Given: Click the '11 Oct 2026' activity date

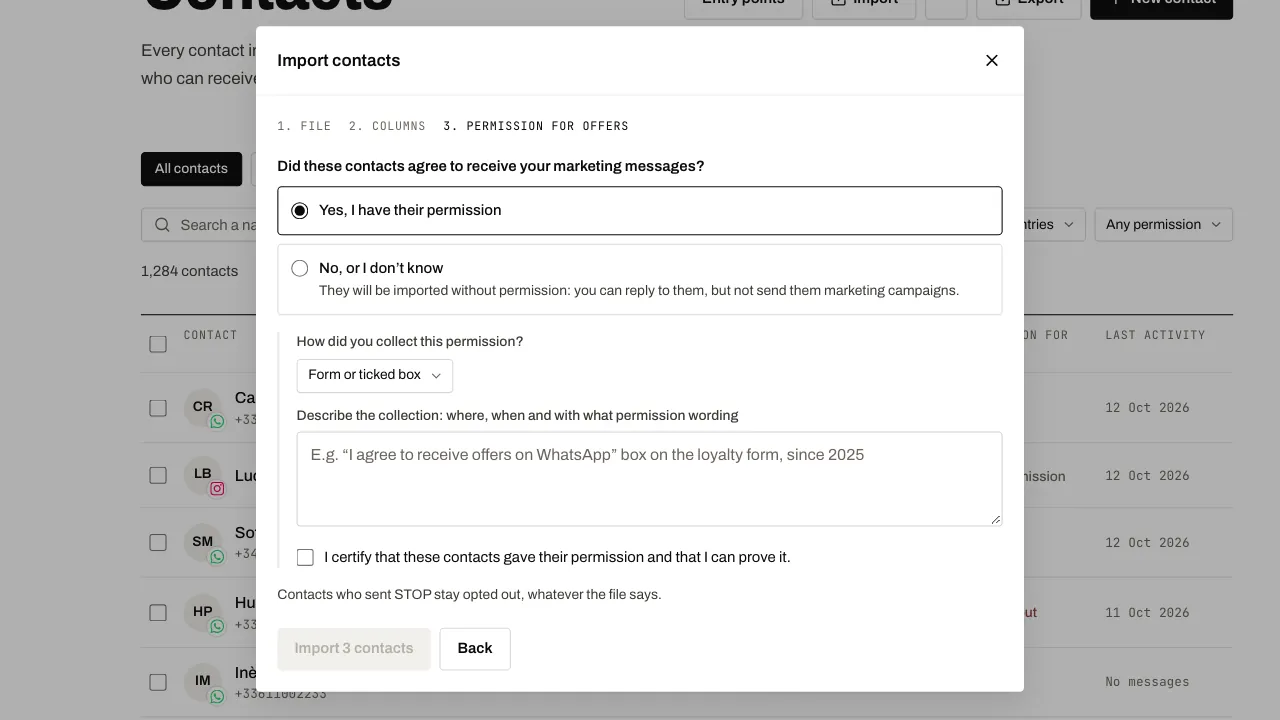Looking at the screenshot, I should point(1147,613).
